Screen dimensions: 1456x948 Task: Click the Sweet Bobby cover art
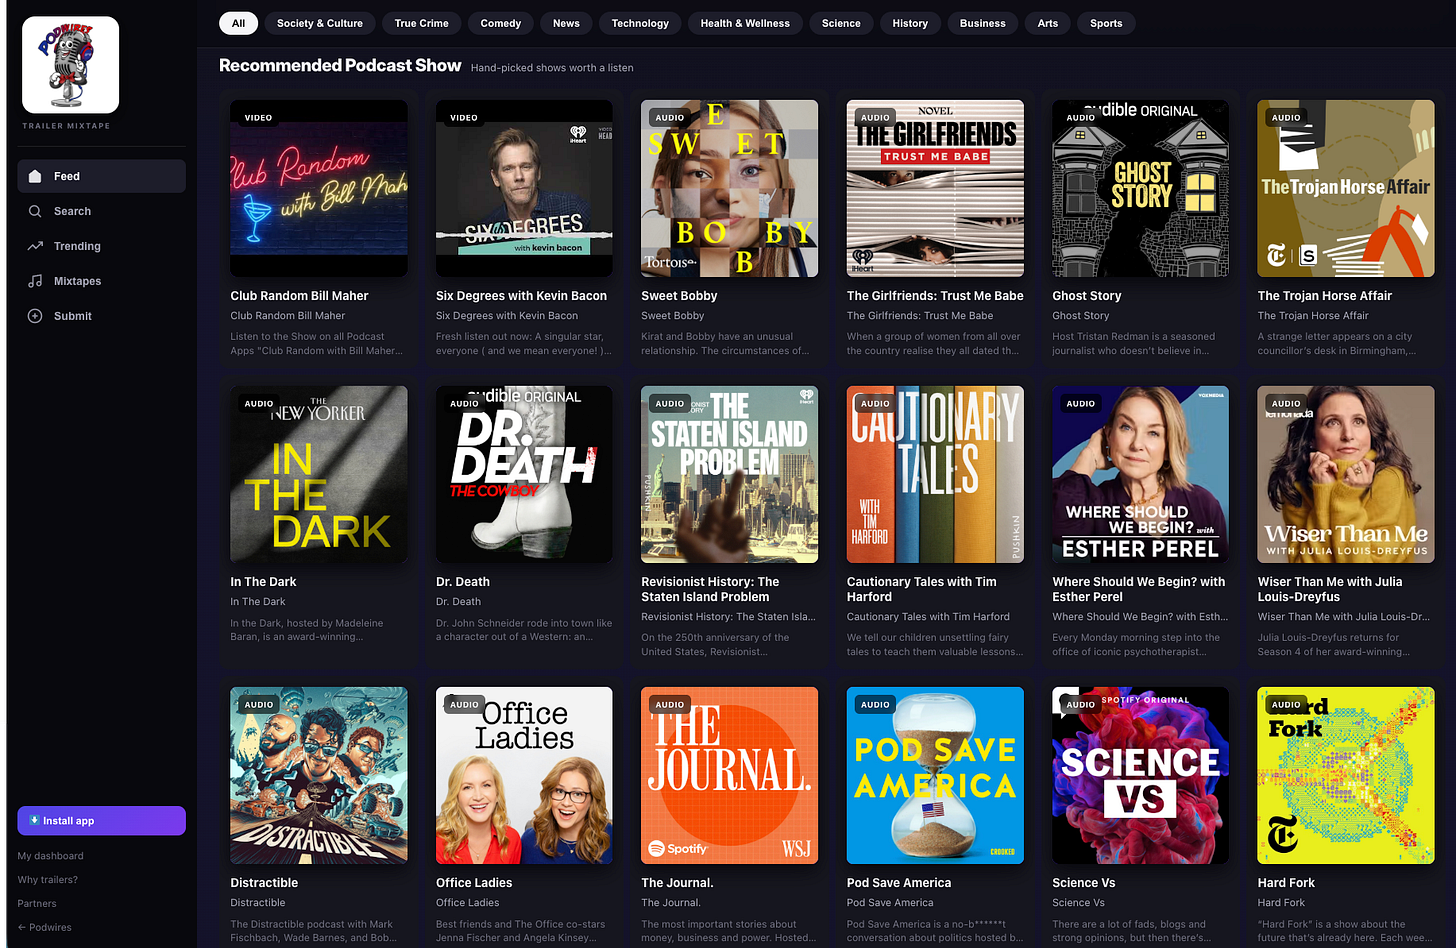coord(730,188)
